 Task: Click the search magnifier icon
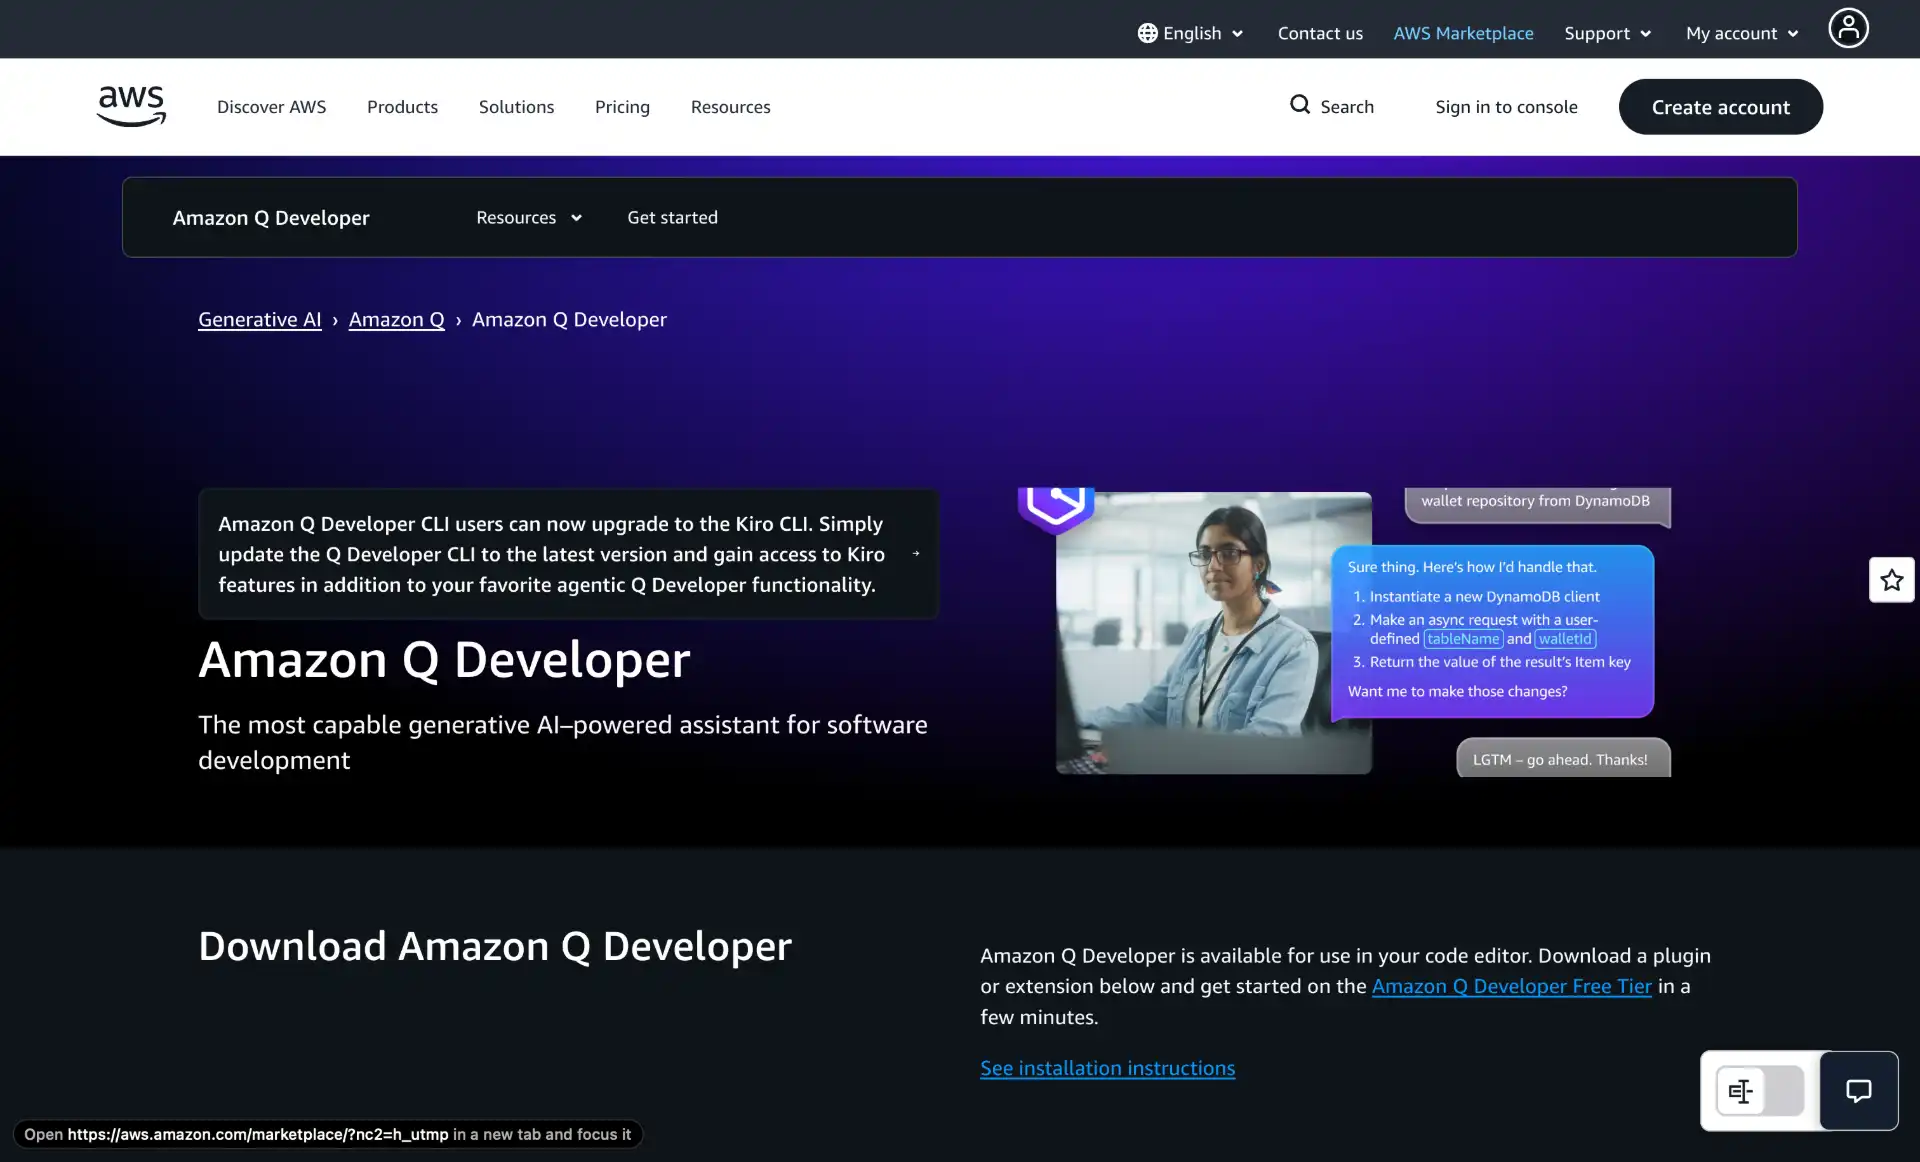(1300, 105)
